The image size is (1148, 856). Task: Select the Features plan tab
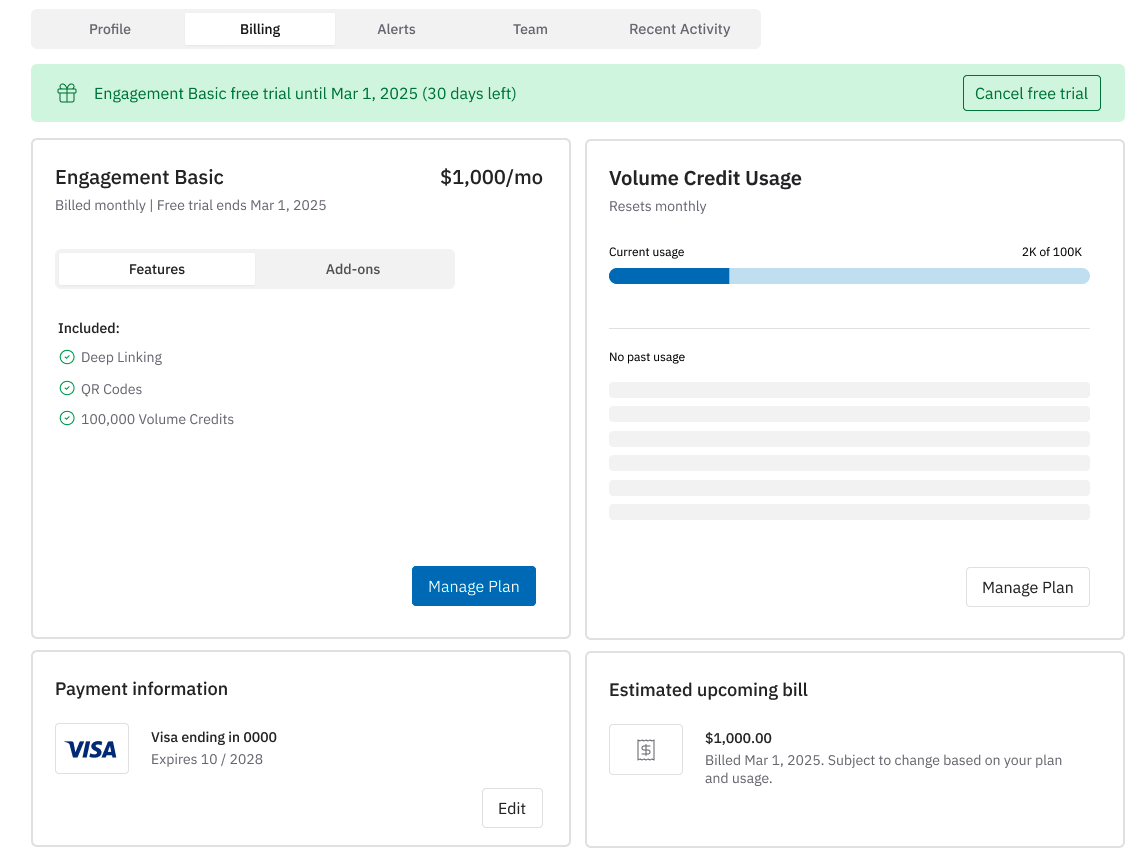157,269
